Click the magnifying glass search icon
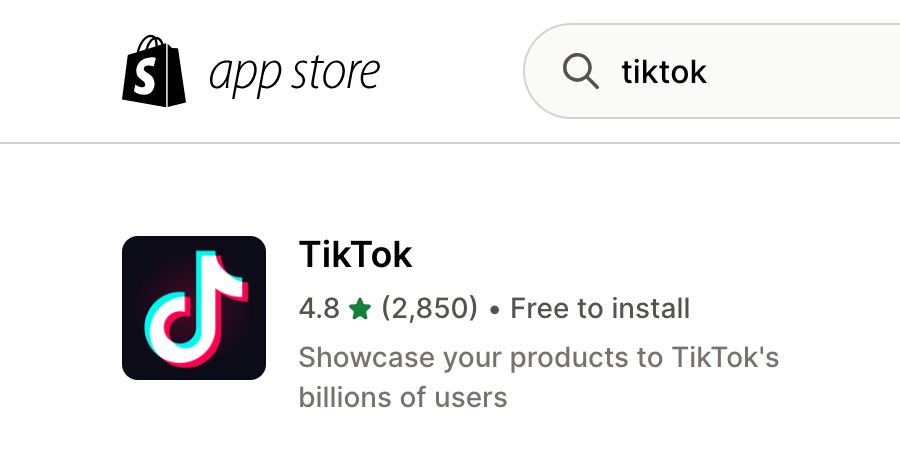The height and width of the screenshot is (470, 900). click(580, 71)
